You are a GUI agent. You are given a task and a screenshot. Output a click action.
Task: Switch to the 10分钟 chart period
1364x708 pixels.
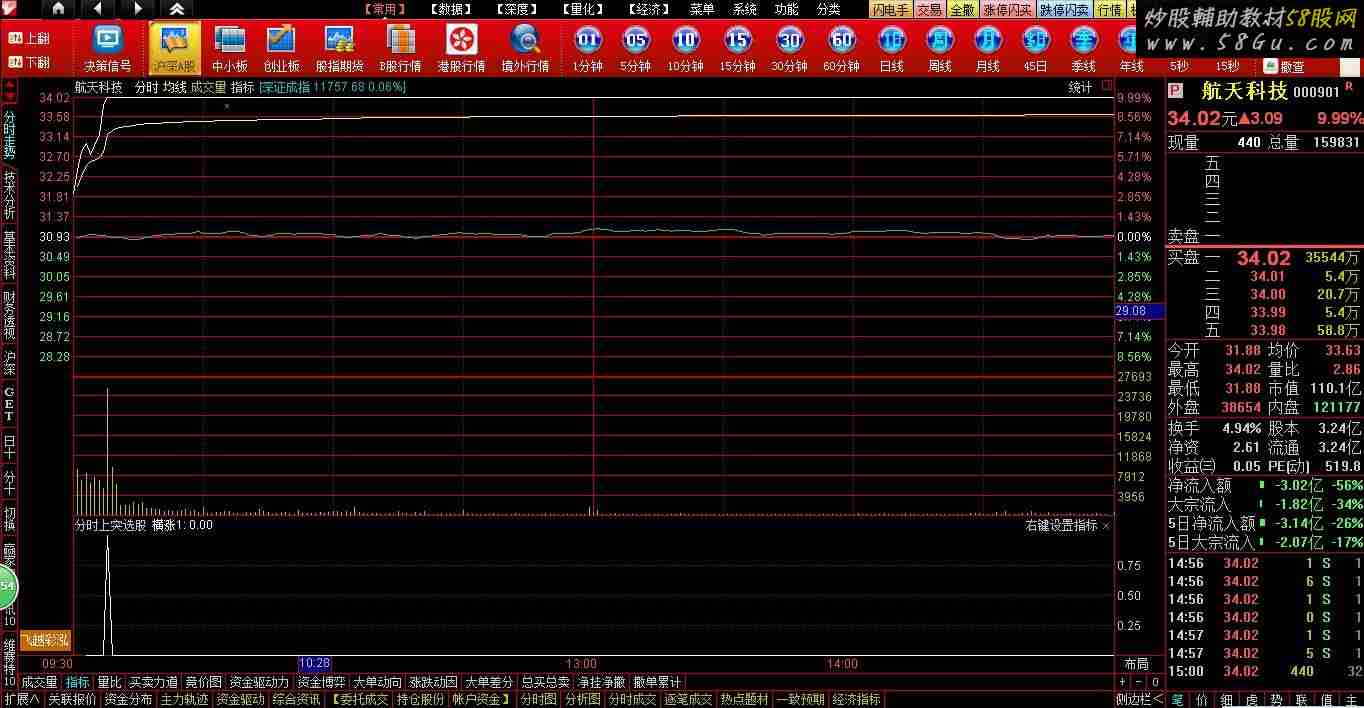click(686, 48)
